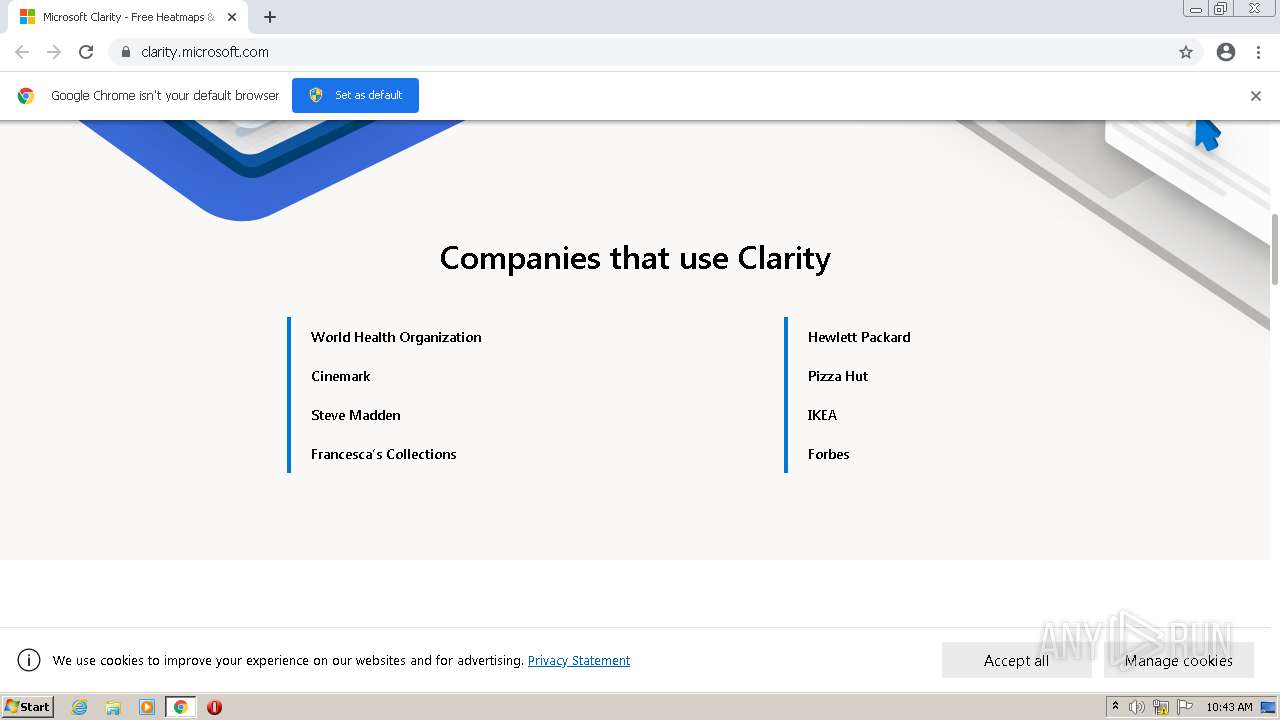Set Chrome as default browser
This screenshot has height=720, width=1280.
click(x=355, y=95)
